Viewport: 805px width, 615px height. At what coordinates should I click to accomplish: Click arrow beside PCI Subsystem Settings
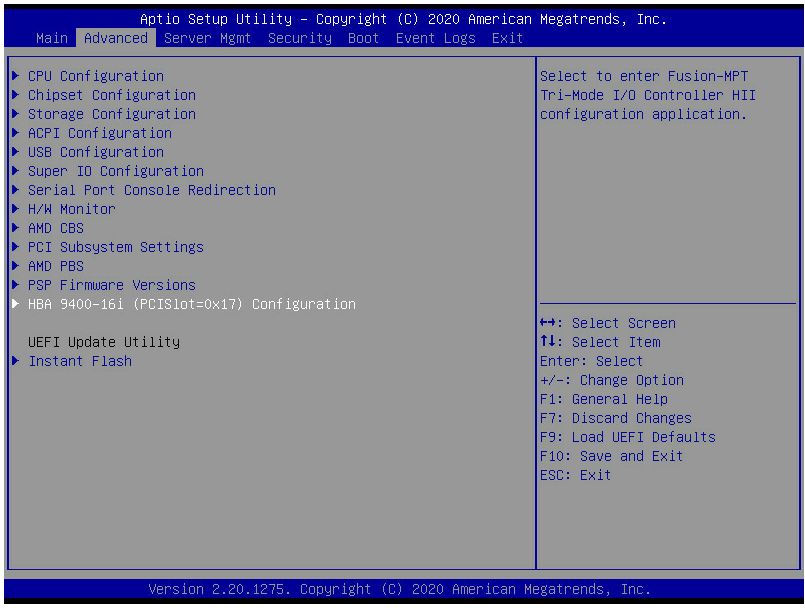[16, 247]
